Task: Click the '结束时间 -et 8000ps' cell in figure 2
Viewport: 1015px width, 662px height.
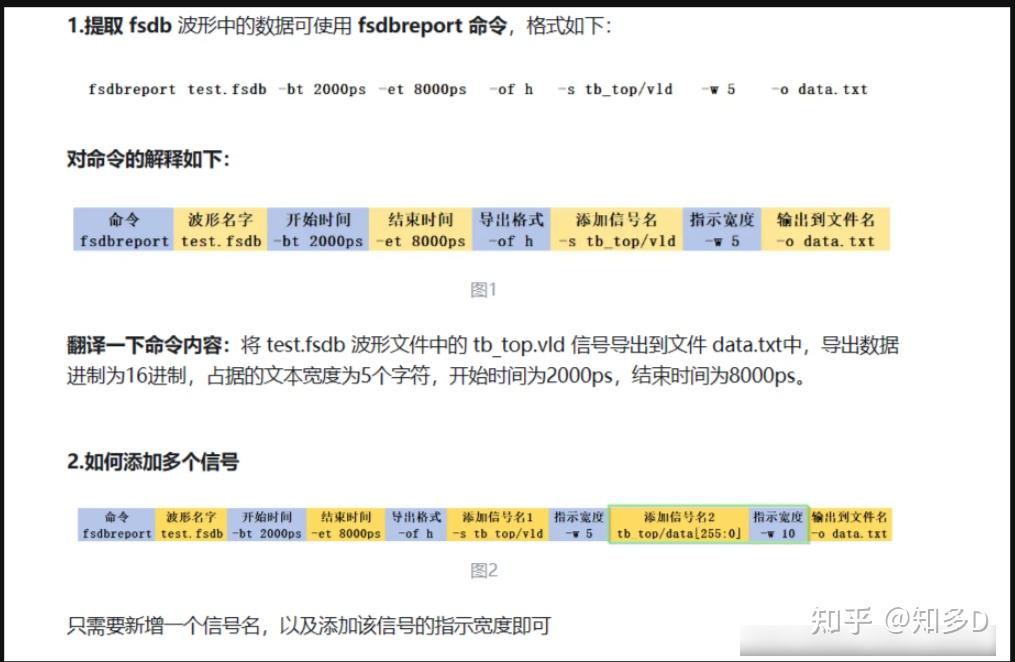Action: tap(346, 525)
